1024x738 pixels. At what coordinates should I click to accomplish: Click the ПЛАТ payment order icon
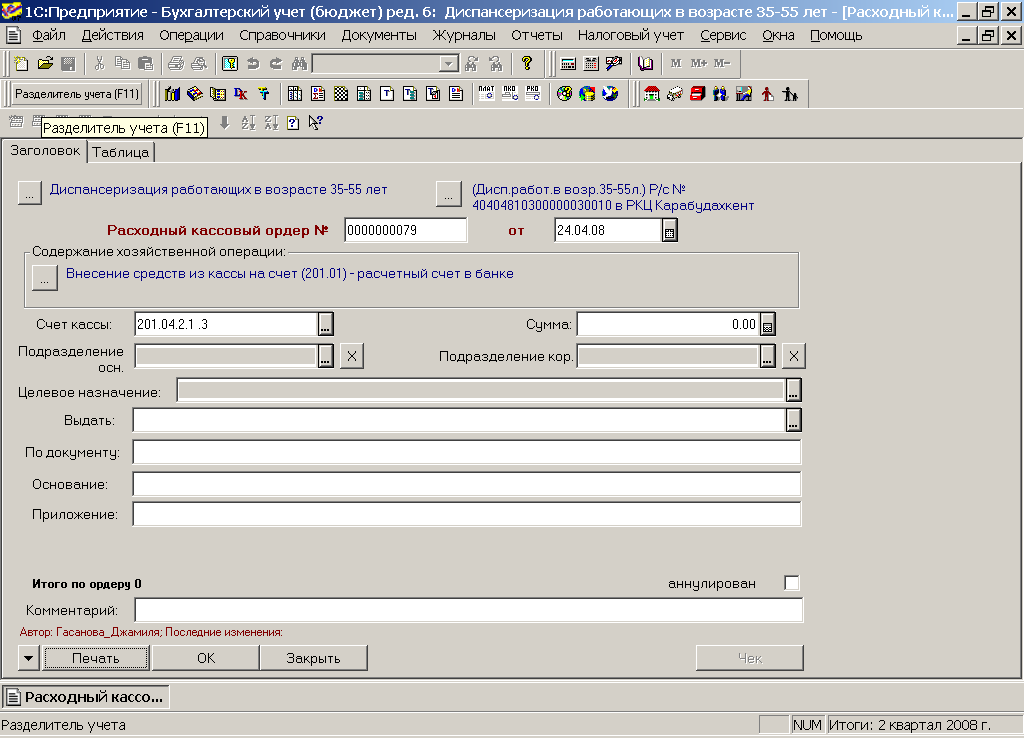click(486, 94)
